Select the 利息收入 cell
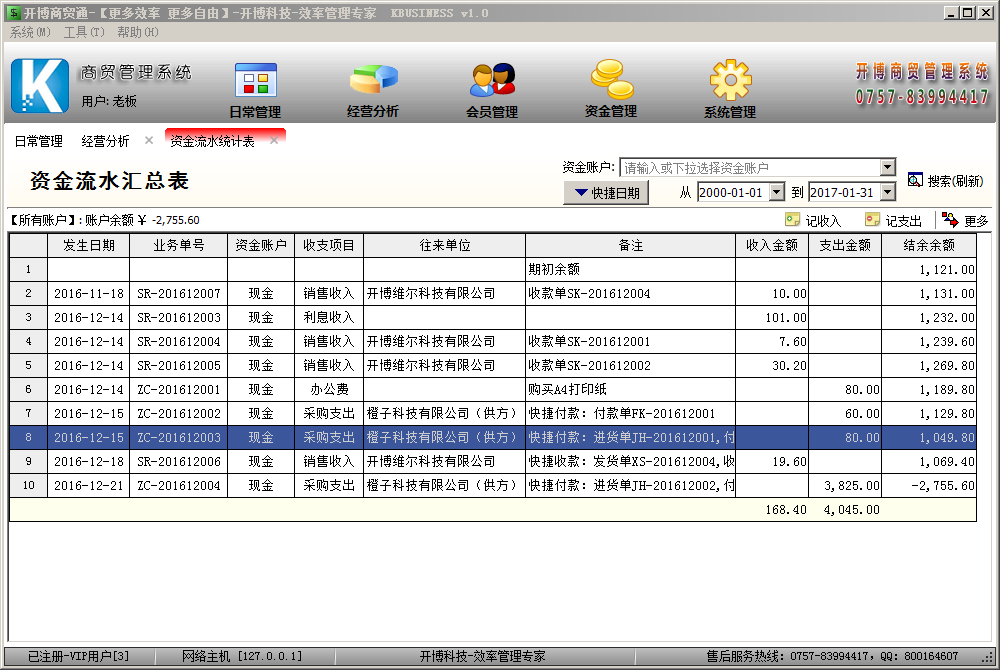 [x=328, y=317]
